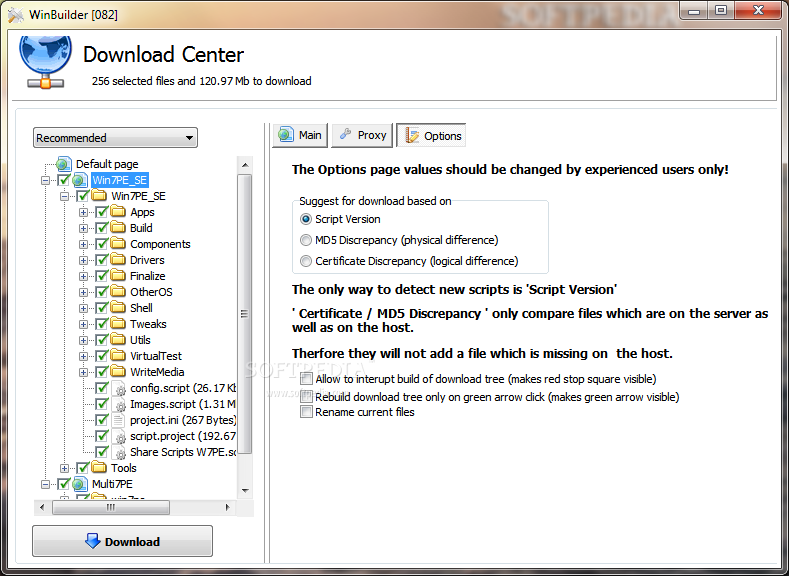Select the WriteMedia tree label

point(157,372)
